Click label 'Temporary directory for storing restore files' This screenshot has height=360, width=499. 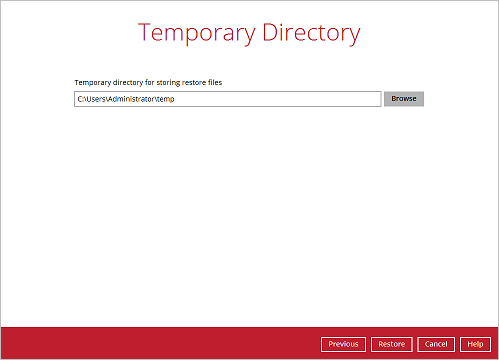click(x=148, y=82)
